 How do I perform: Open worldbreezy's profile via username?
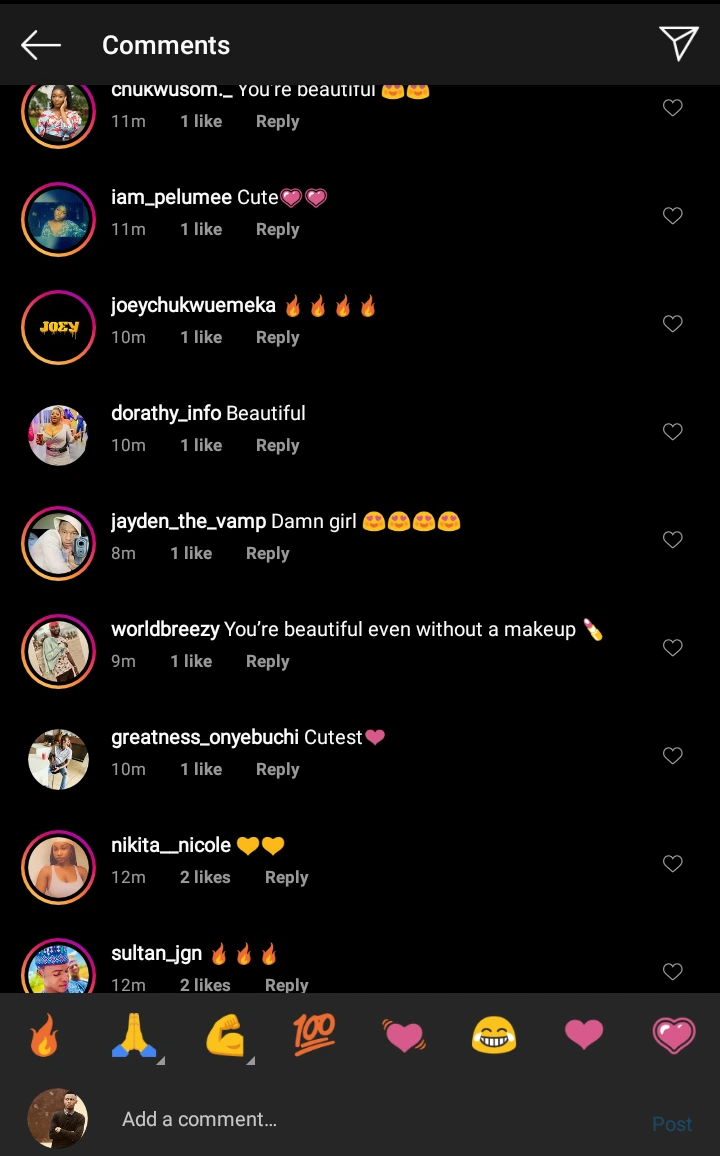point(165,629)
